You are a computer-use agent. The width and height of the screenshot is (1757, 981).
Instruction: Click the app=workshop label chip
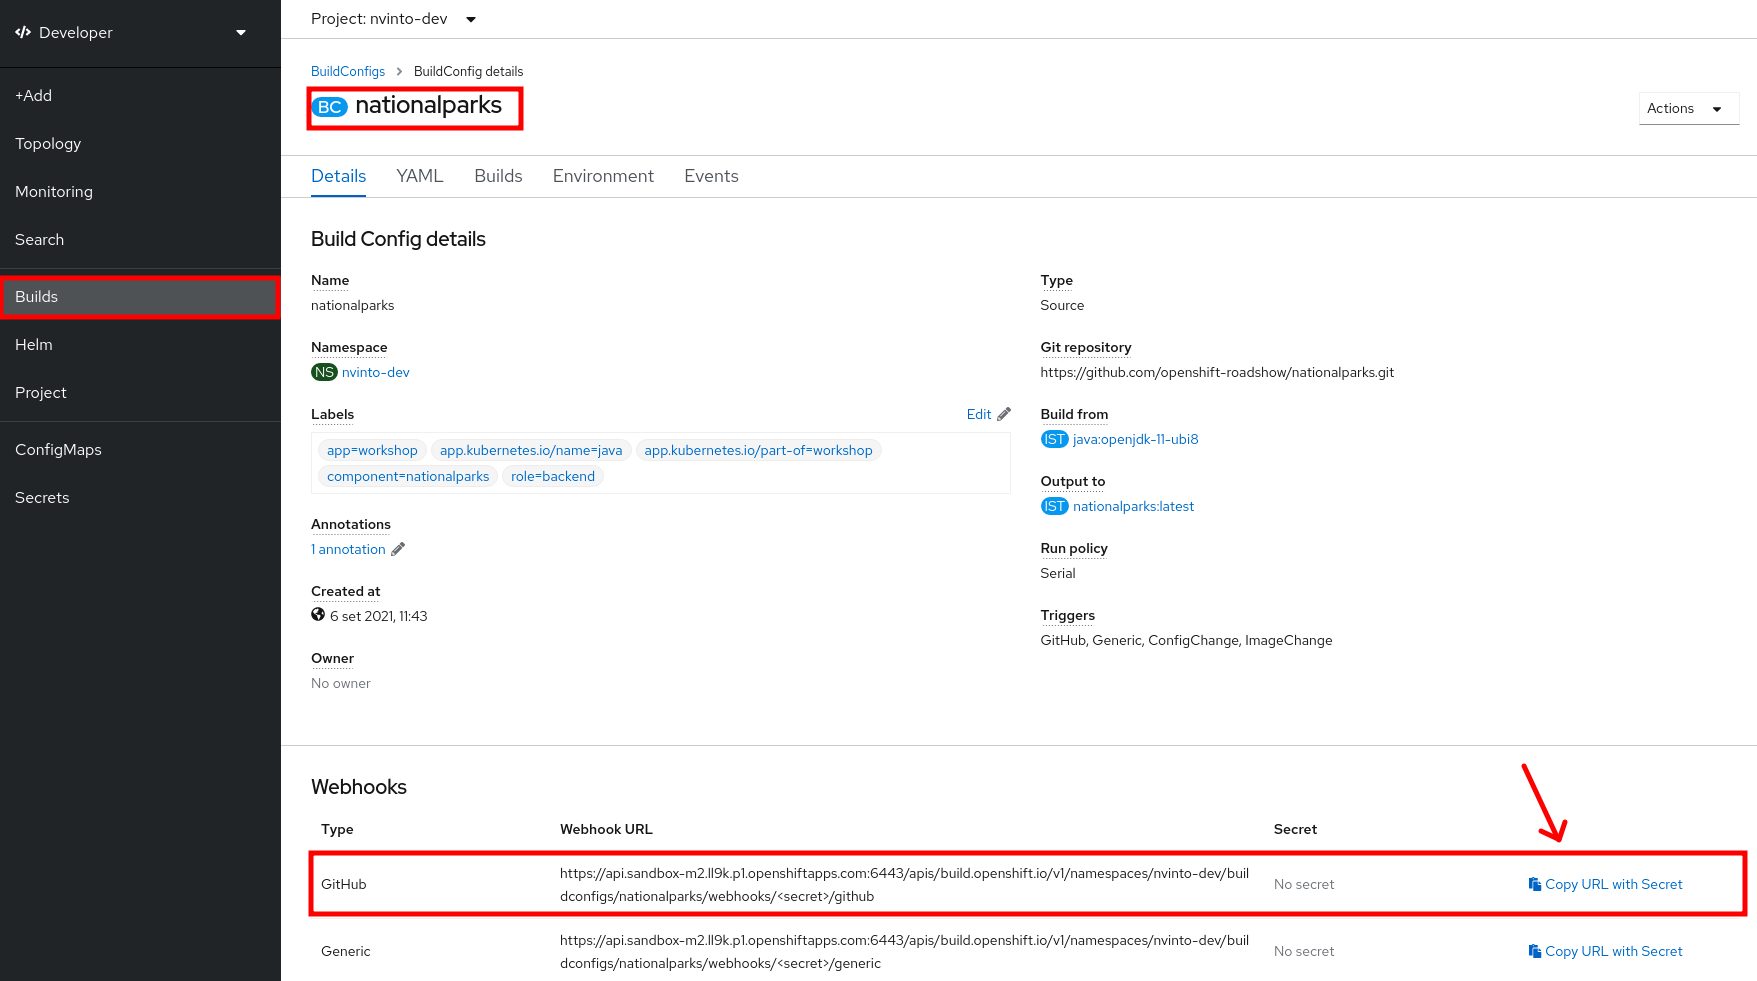[x=372, y=450]
